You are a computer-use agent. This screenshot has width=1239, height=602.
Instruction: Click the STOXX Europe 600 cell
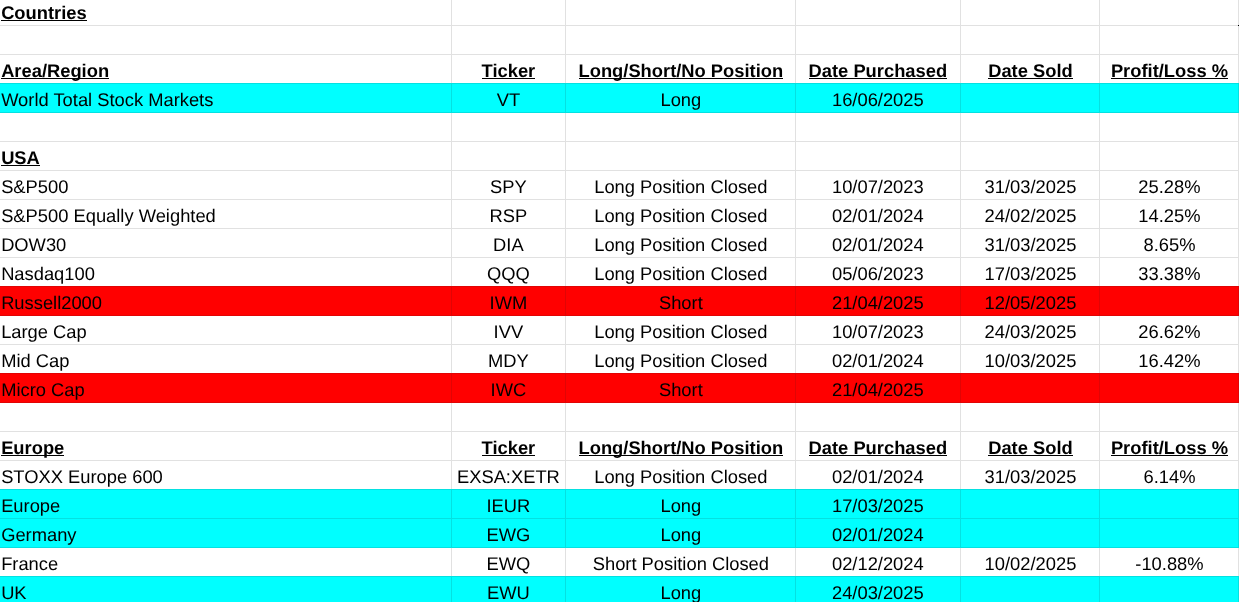click(x=82, y=477)
